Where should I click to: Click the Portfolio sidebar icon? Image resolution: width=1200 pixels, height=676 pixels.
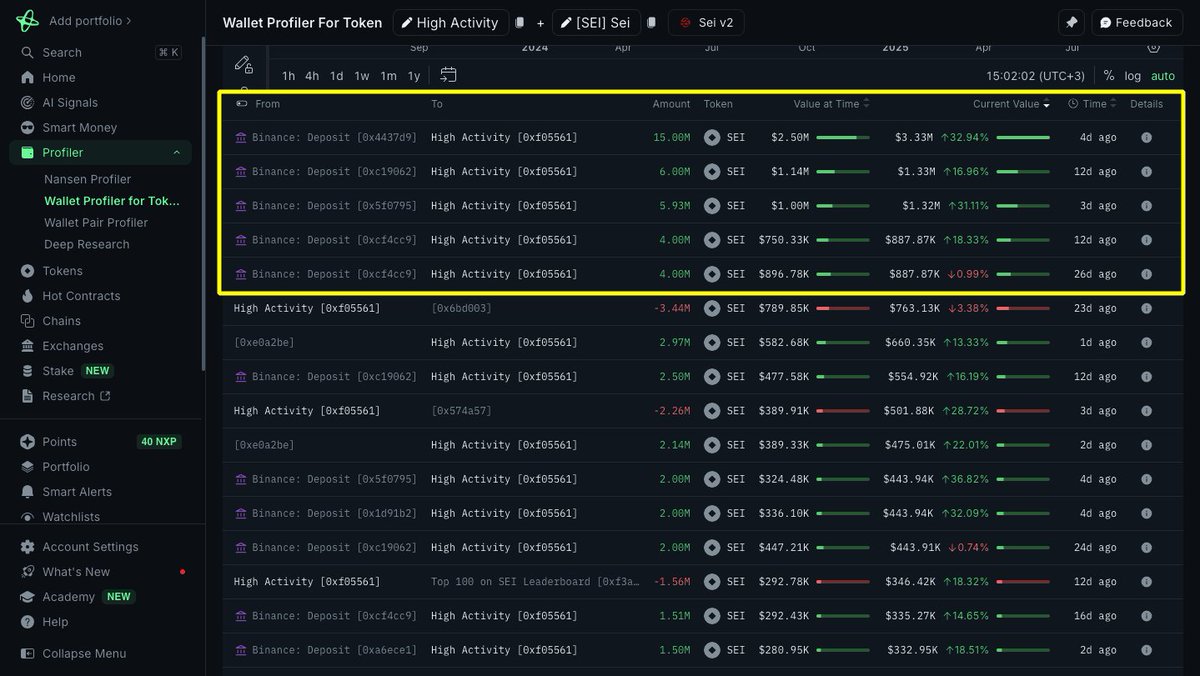27,467
